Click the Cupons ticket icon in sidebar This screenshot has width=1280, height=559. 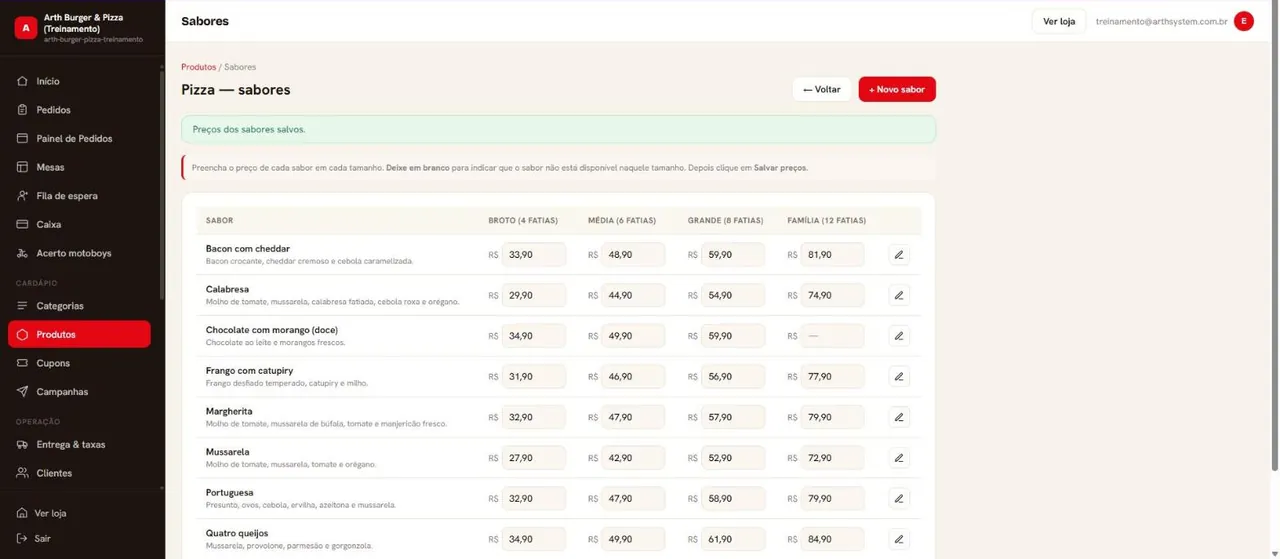click(22, 363)
